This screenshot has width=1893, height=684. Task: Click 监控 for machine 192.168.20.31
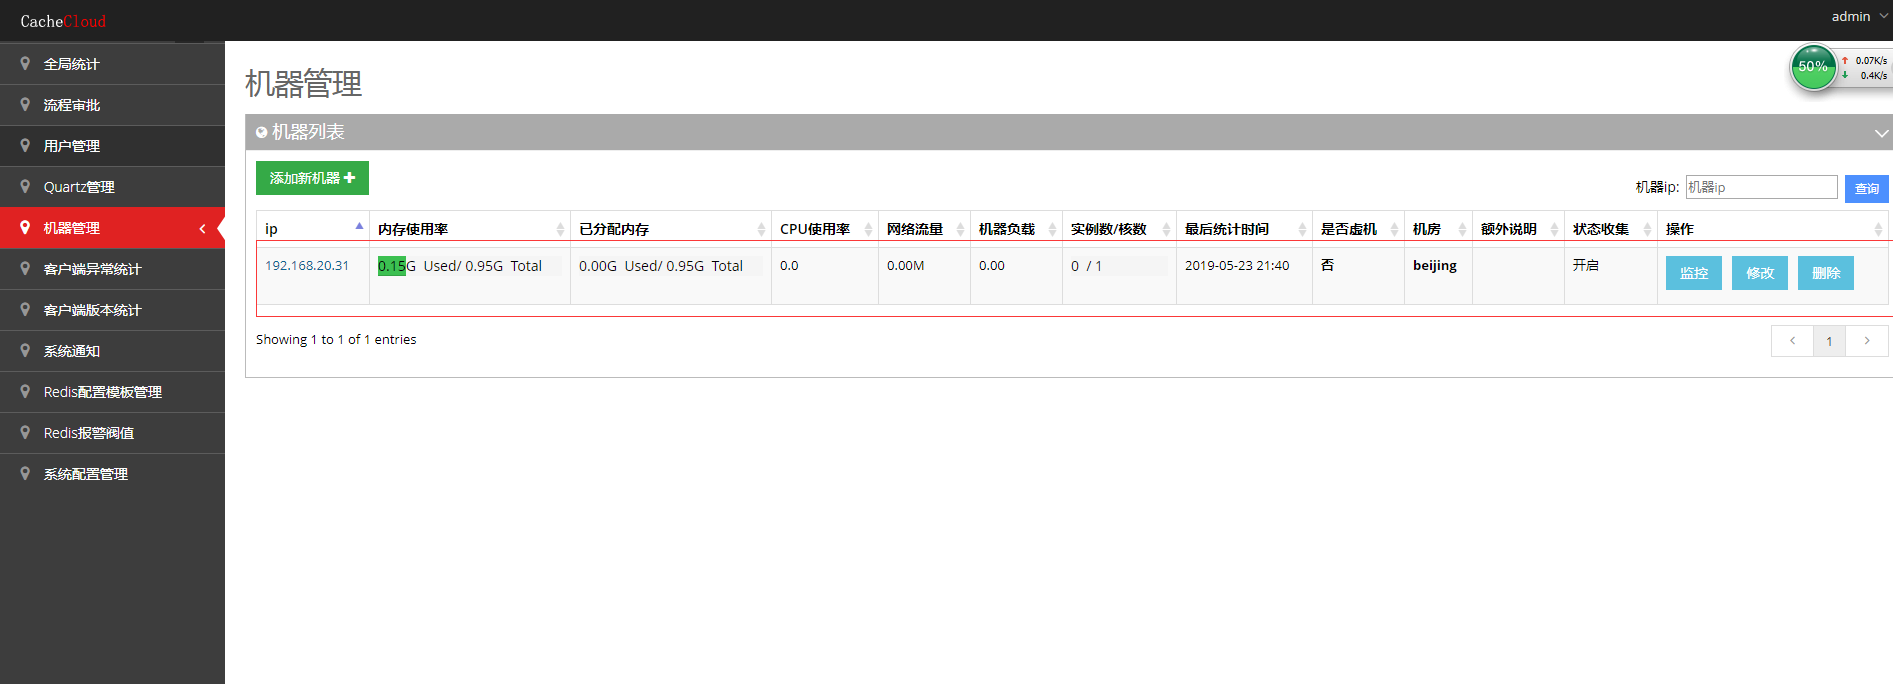click(x=1694, y=273)
